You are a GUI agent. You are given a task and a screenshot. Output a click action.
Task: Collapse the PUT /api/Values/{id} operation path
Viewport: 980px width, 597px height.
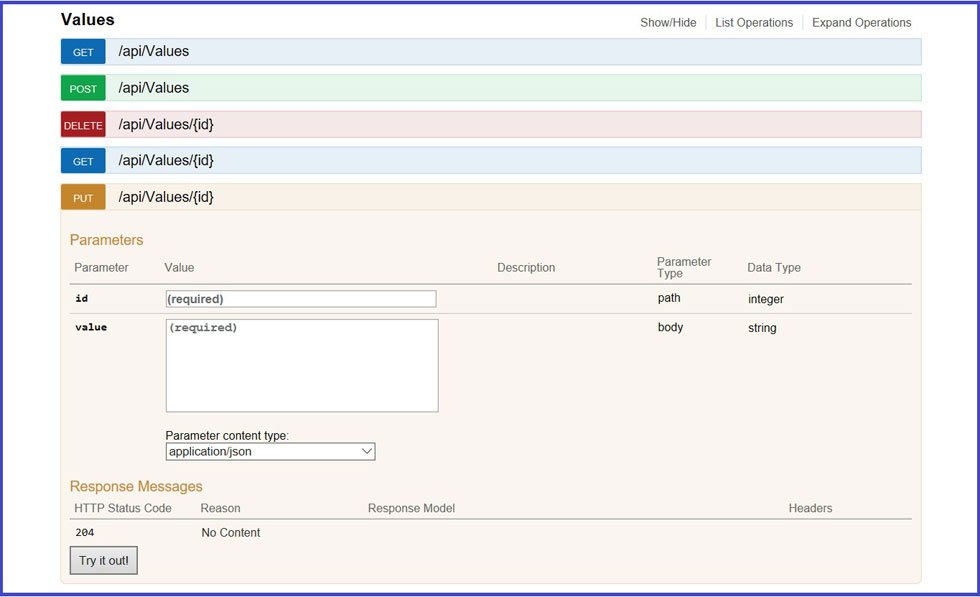click(x=166, y=197)
